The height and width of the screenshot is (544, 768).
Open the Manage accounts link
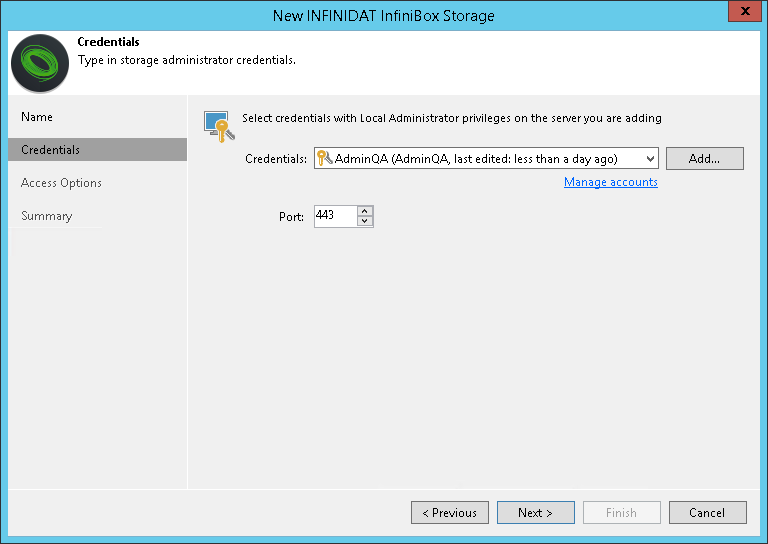(x=610, y=182)
